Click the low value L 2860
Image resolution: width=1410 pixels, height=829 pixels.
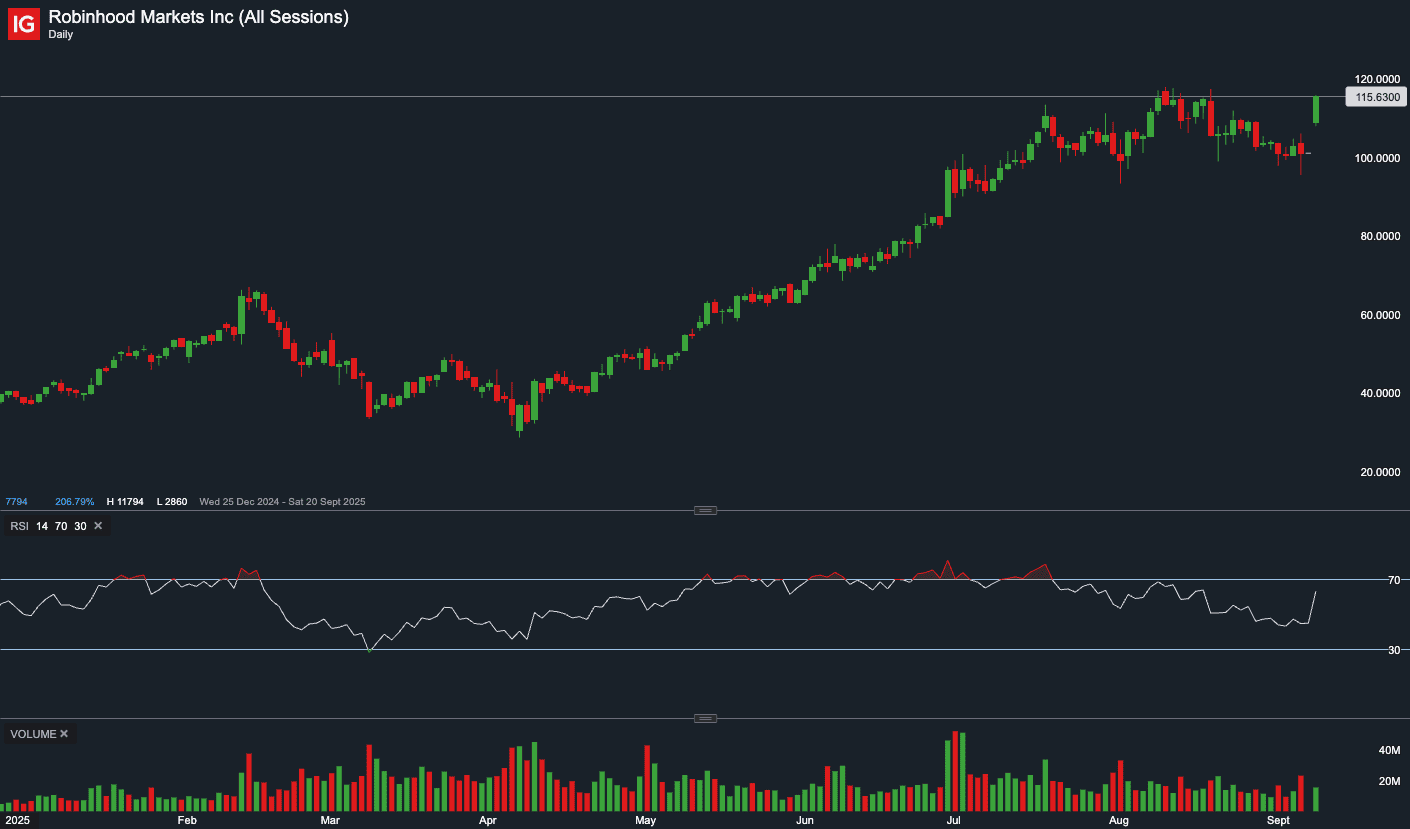coord(171,501)
